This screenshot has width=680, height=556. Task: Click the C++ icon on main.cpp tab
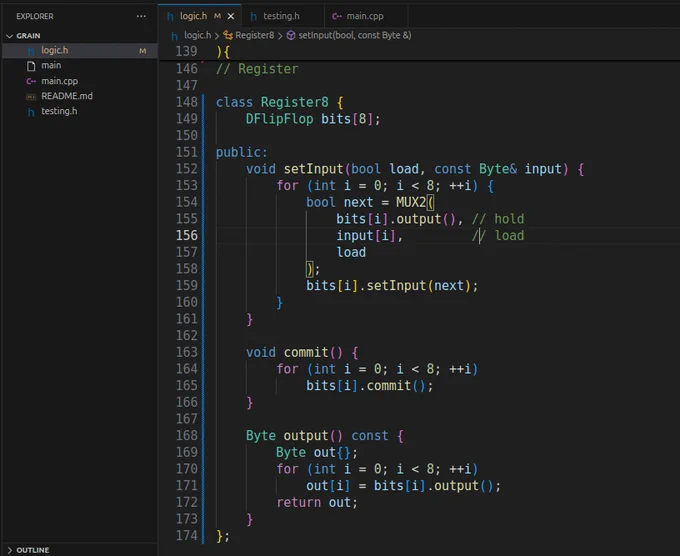337,16
